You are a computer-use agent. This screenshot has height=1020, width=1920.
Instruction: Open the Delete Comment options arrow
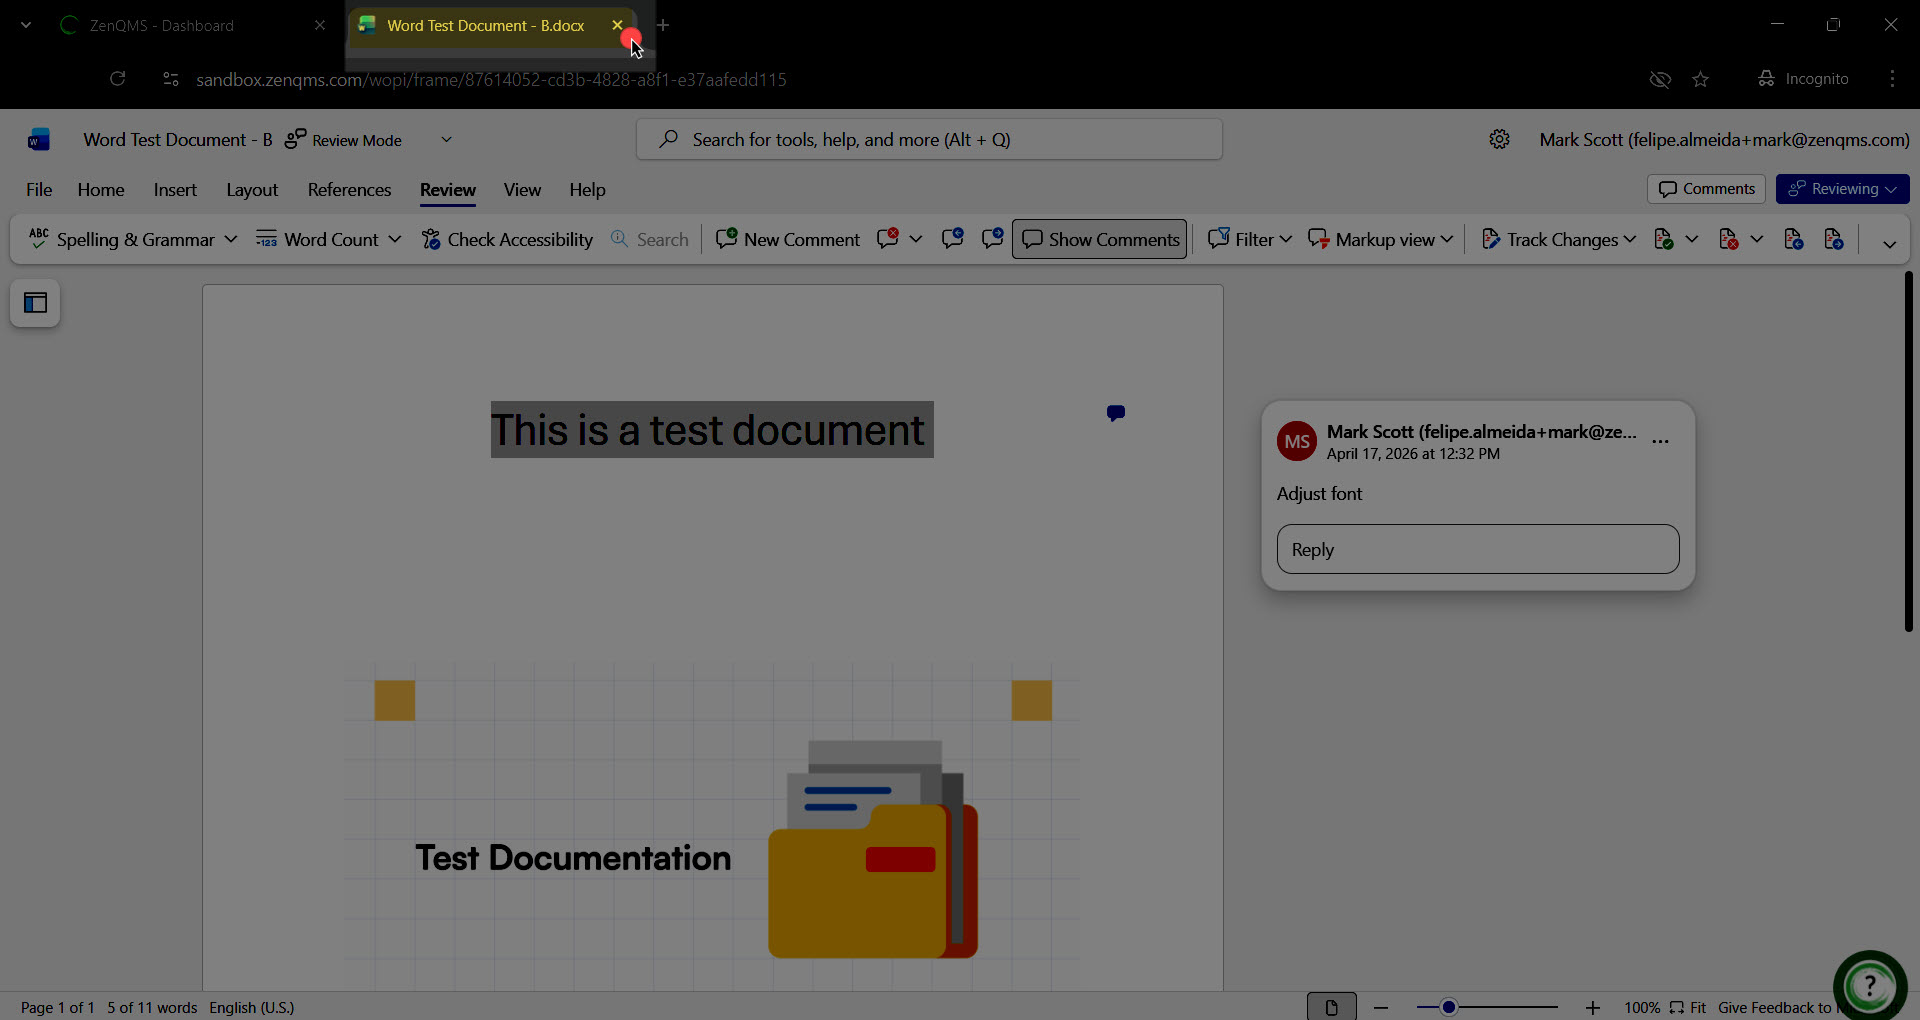[x=916, y=239]
